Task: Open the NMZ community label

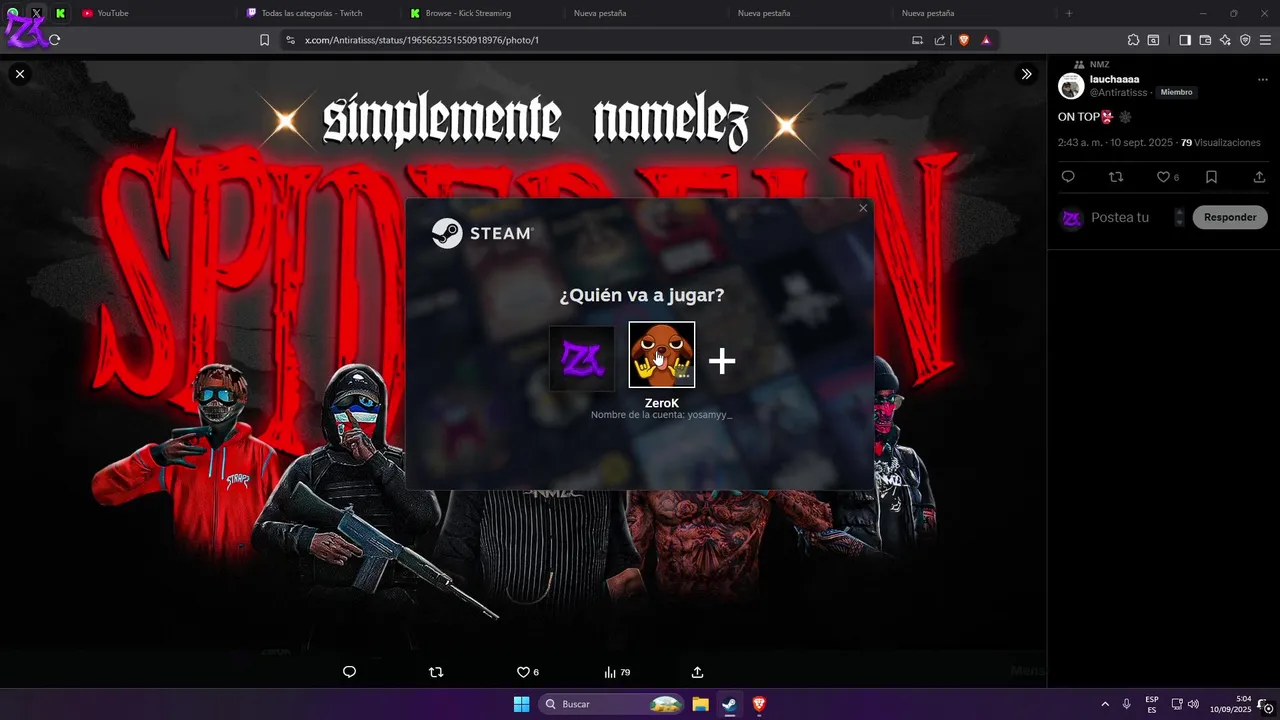Action: (1099, 64)
